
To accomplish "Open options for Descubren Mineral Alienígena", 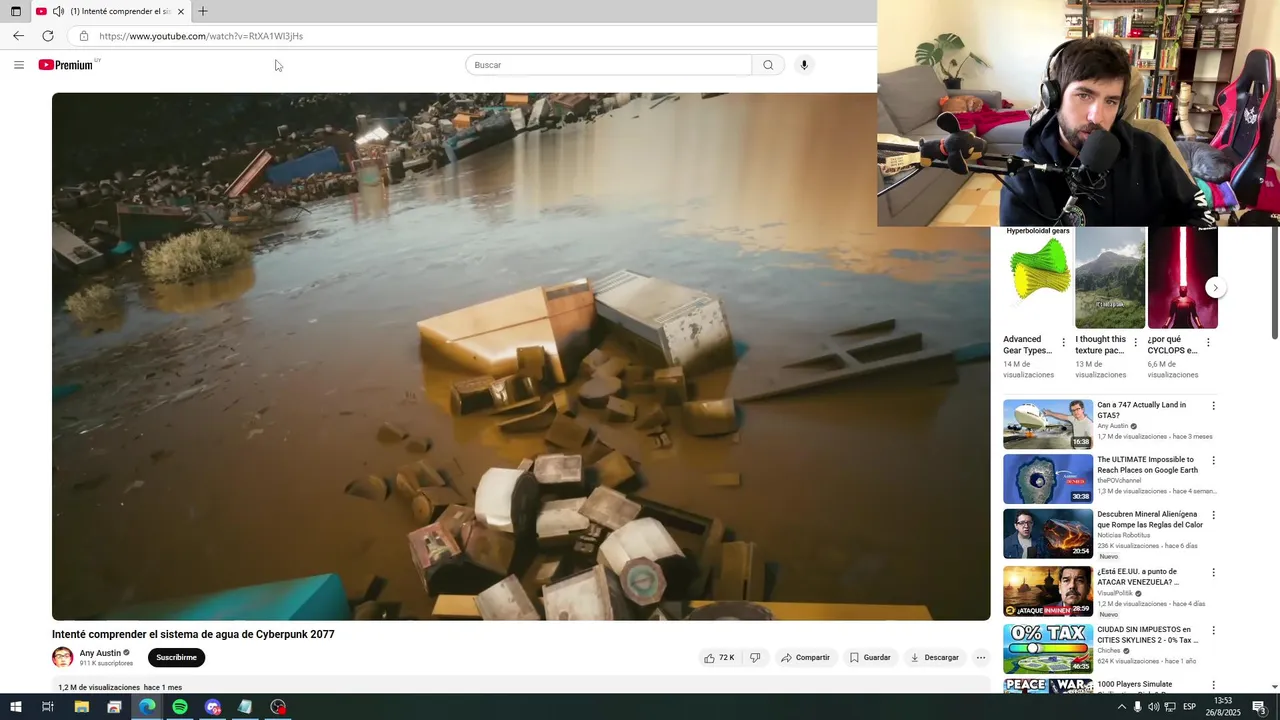I will (1214, 516).
